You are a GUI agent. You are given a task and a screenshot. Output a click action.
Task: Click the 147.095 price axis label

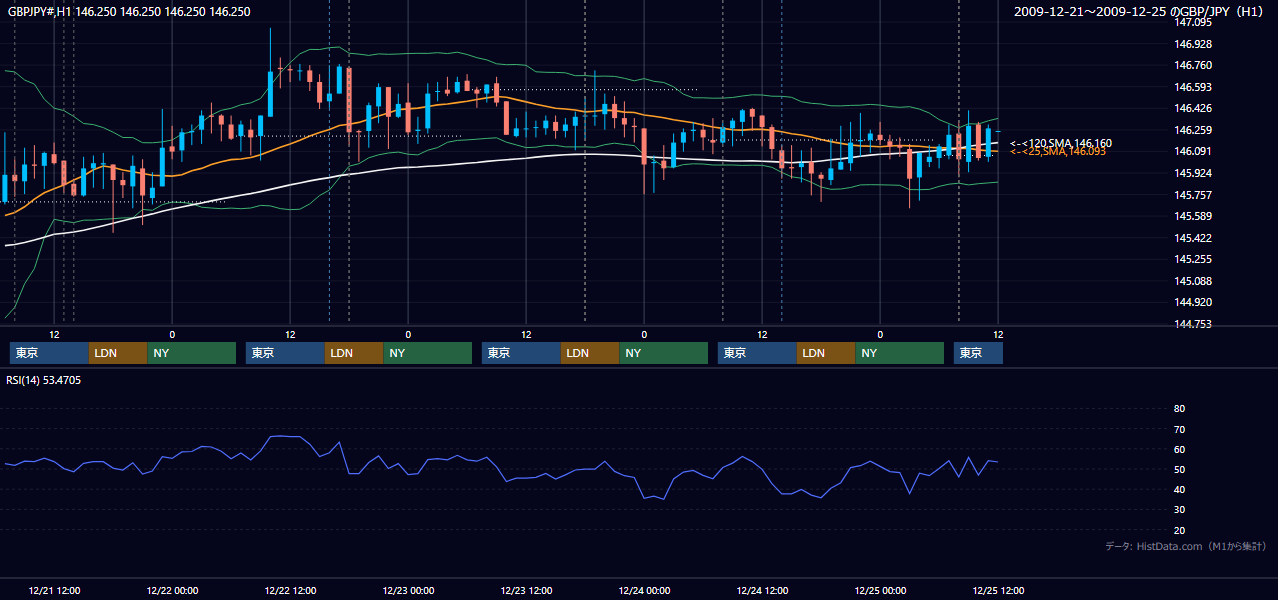[1193, 22]
